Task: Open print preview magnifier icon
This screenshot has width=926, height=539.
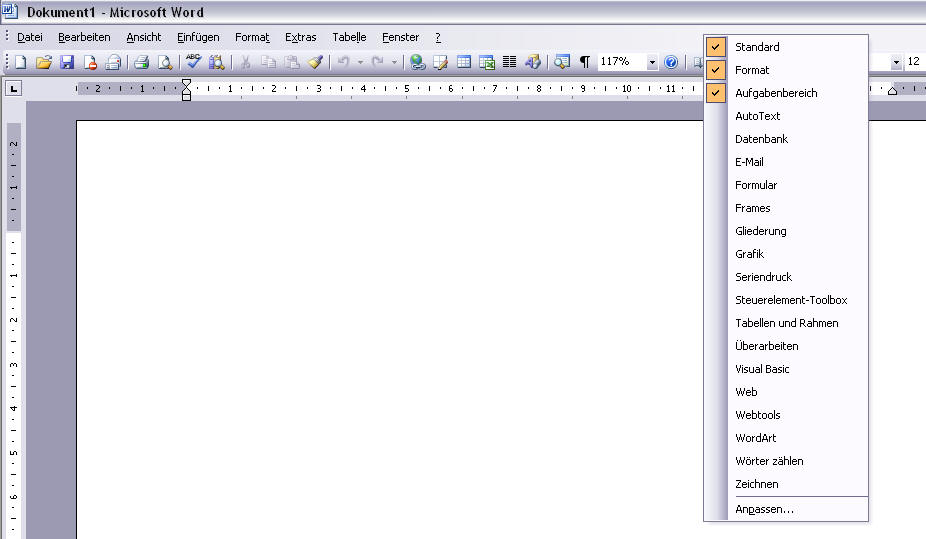Action: [165, 62]
